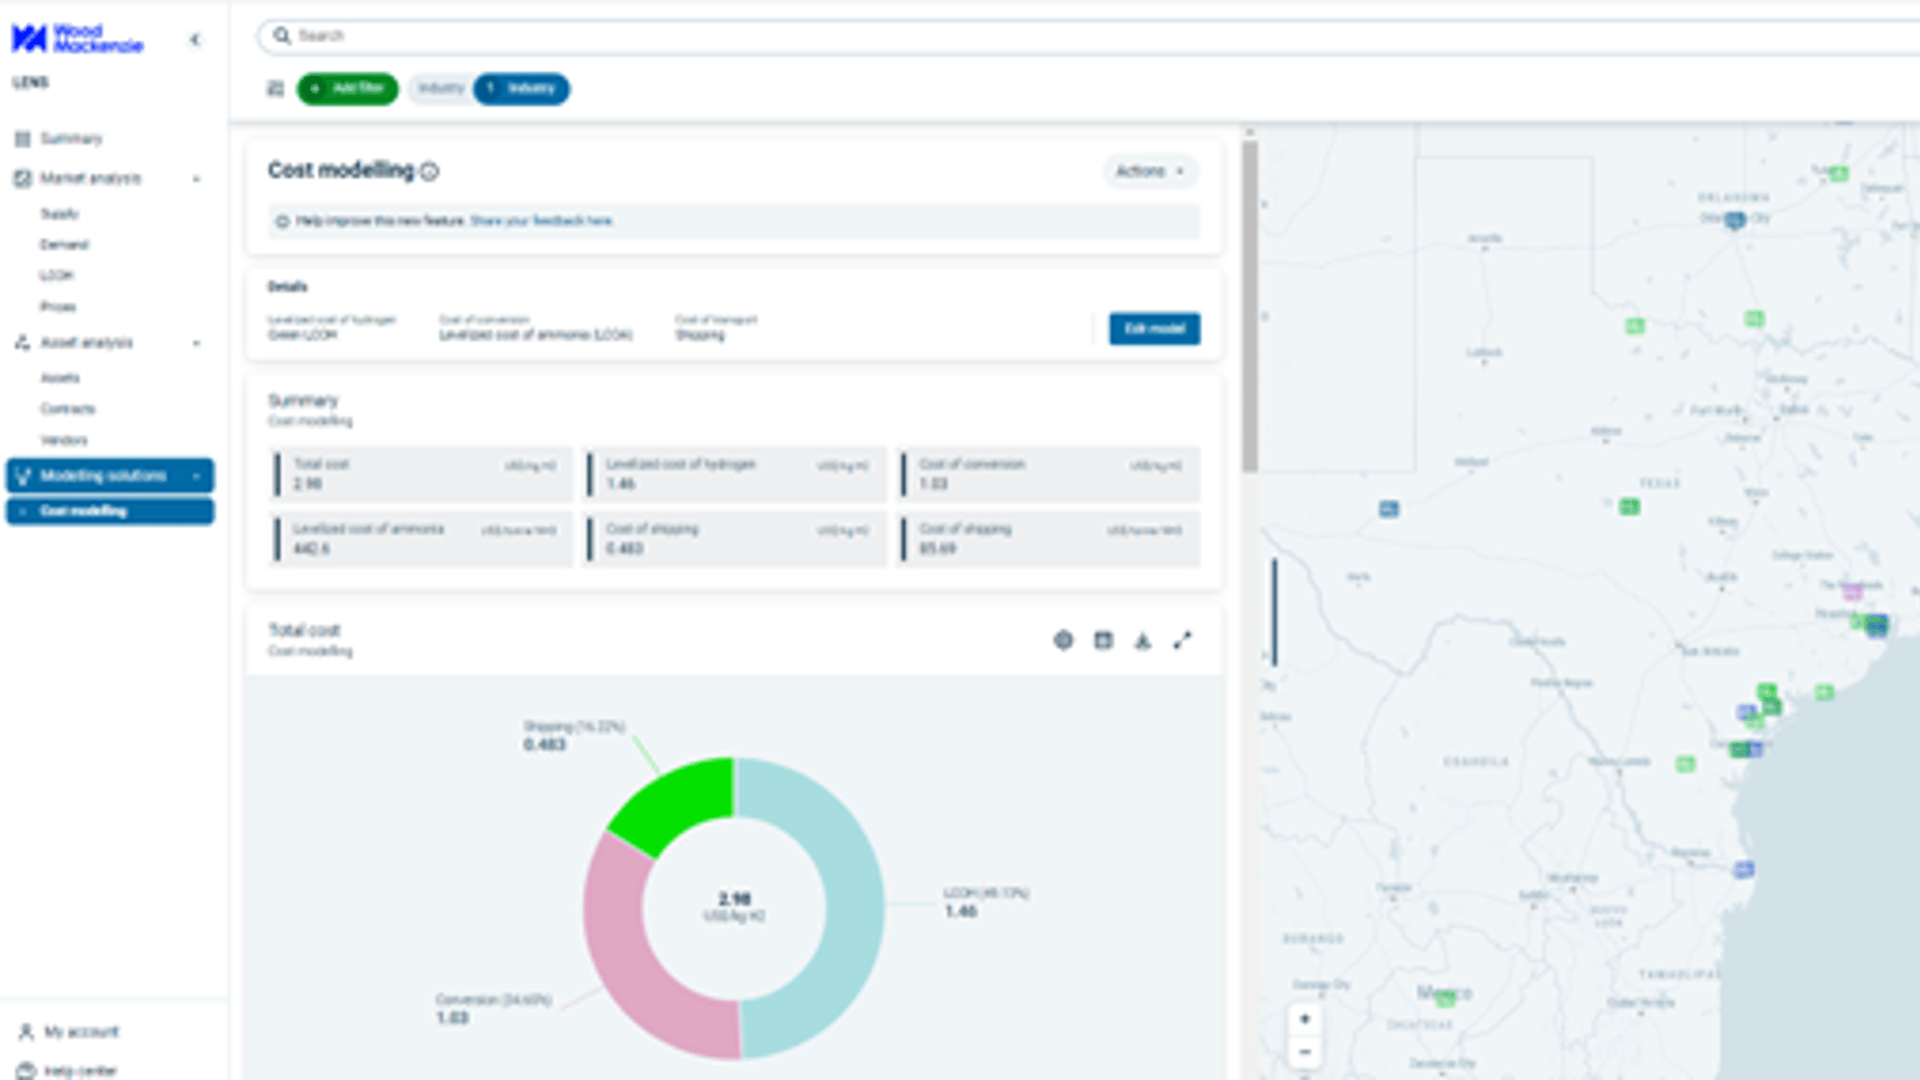Screen dimensions: 1920x1080
Task: Zoom out on the map
Action: 1304,1052
